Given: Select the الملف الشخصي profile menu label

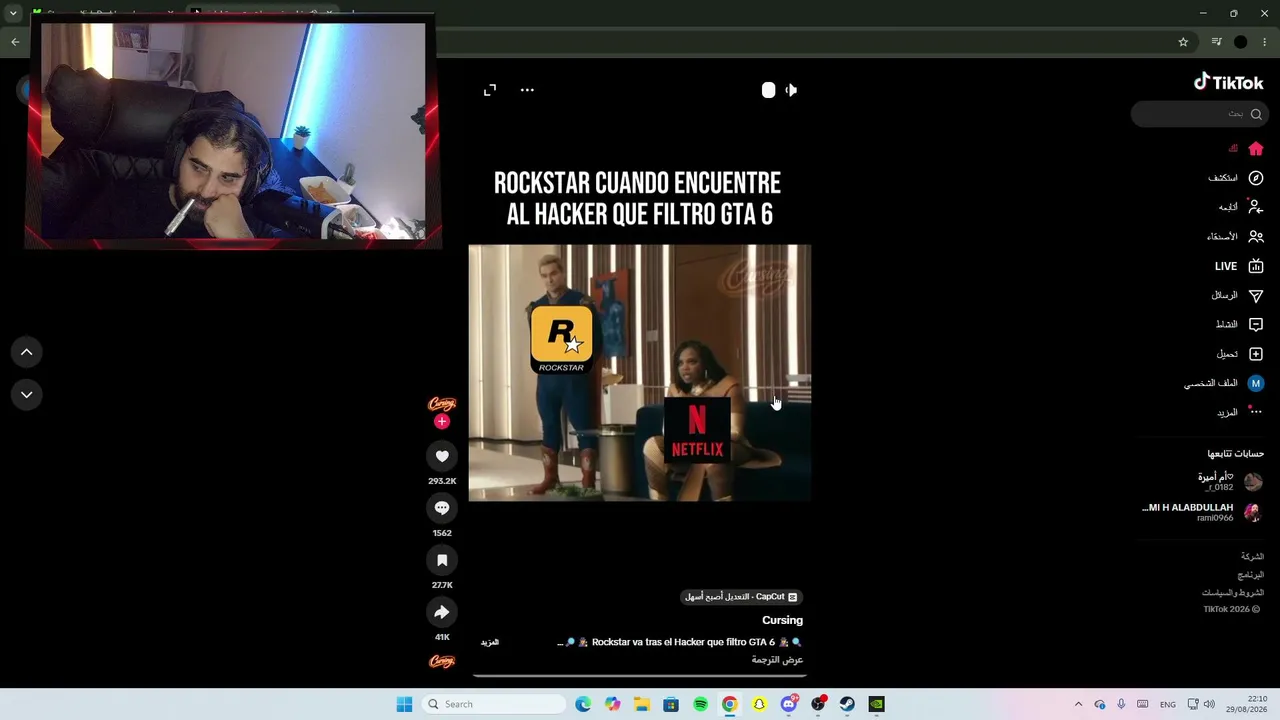Looking at the screenshot, I should pos(1211,383).
